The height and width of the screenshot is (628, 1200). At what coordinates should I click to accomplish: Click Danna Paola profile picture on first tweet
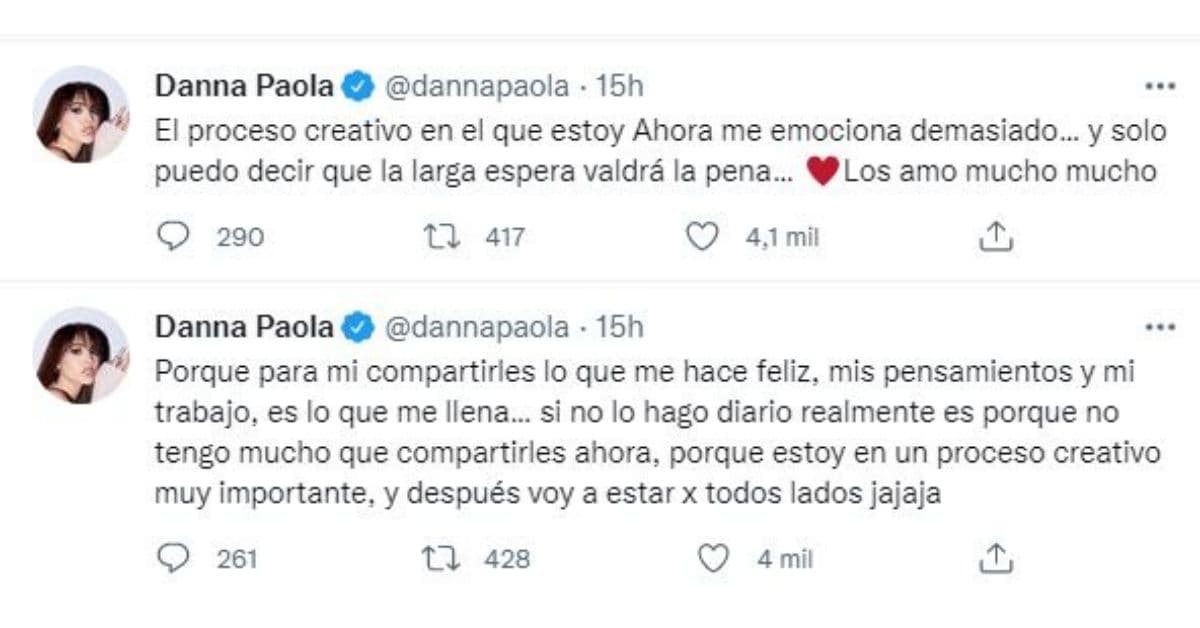click(83, 110)
